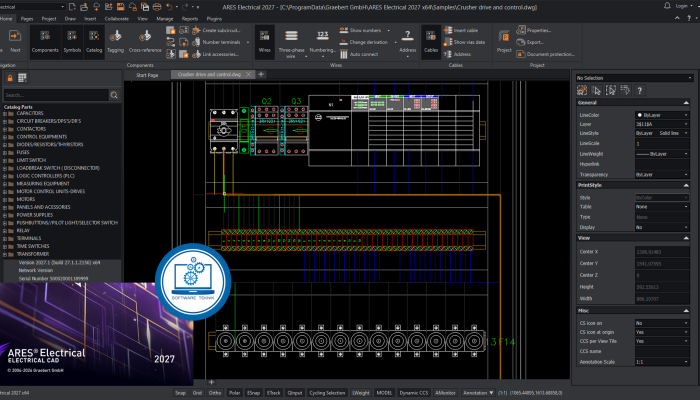Click Create subcircuit button
The height and width of the screenshot is (400, 700).
point(216,30)
